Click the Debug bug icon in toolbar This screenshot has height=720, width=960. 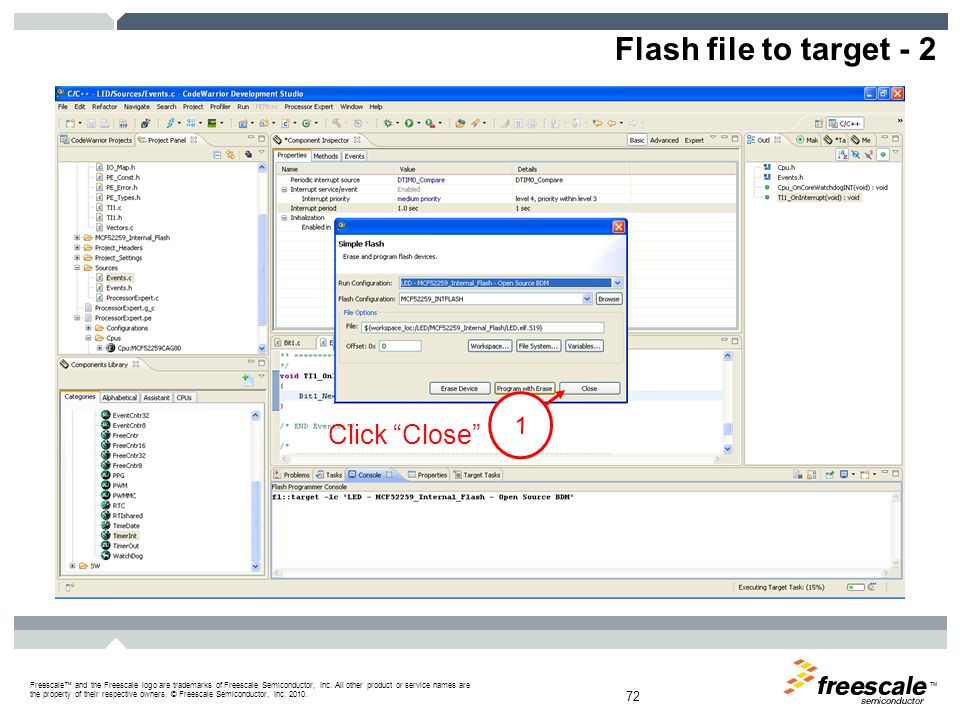[388, 123]
